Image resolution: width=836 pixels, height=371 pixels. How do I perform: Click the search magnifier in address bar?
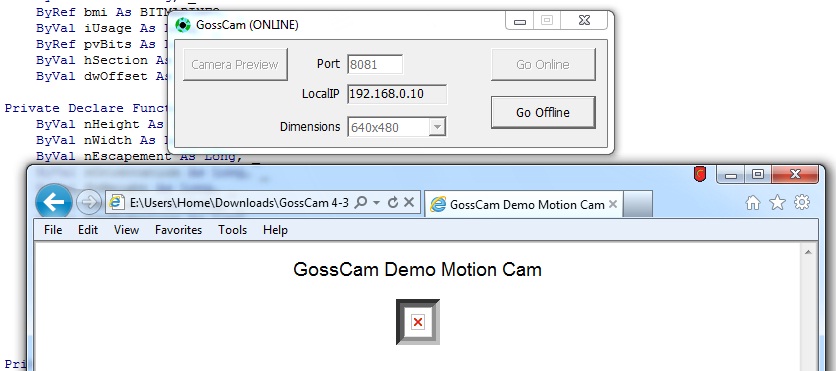pos(361,203)
